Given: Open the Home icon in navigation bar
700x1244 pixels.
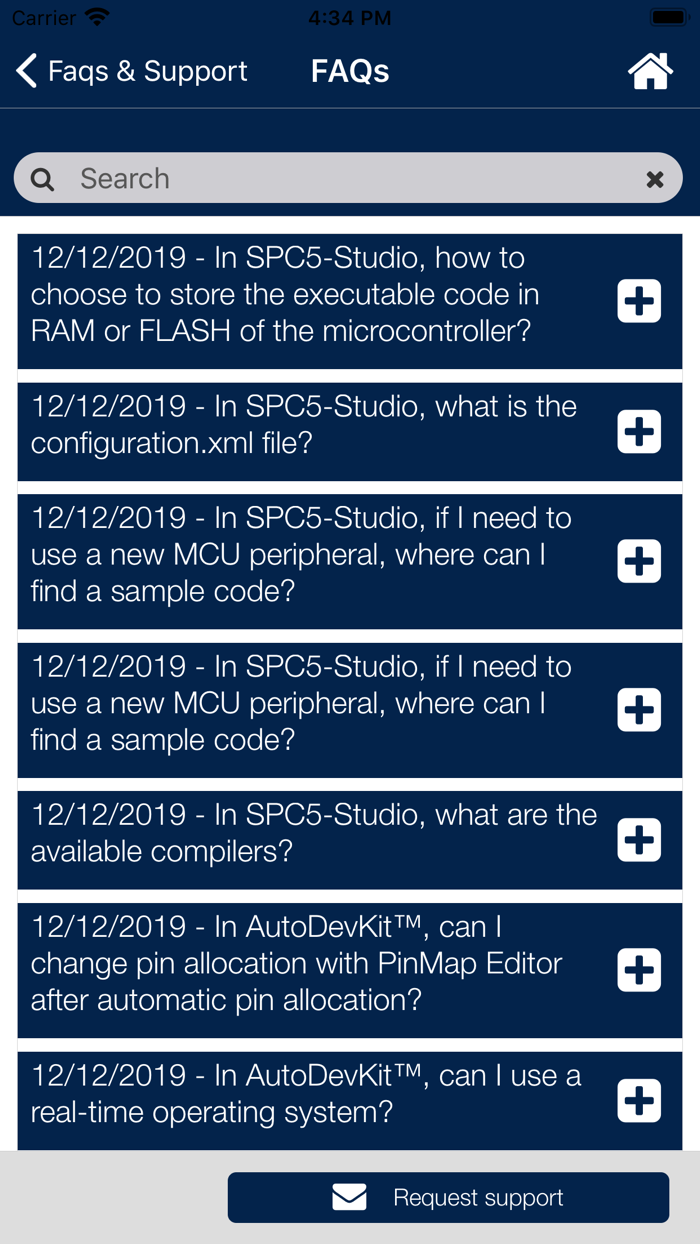Looking at the screenshot, I should tap(650, 70).
